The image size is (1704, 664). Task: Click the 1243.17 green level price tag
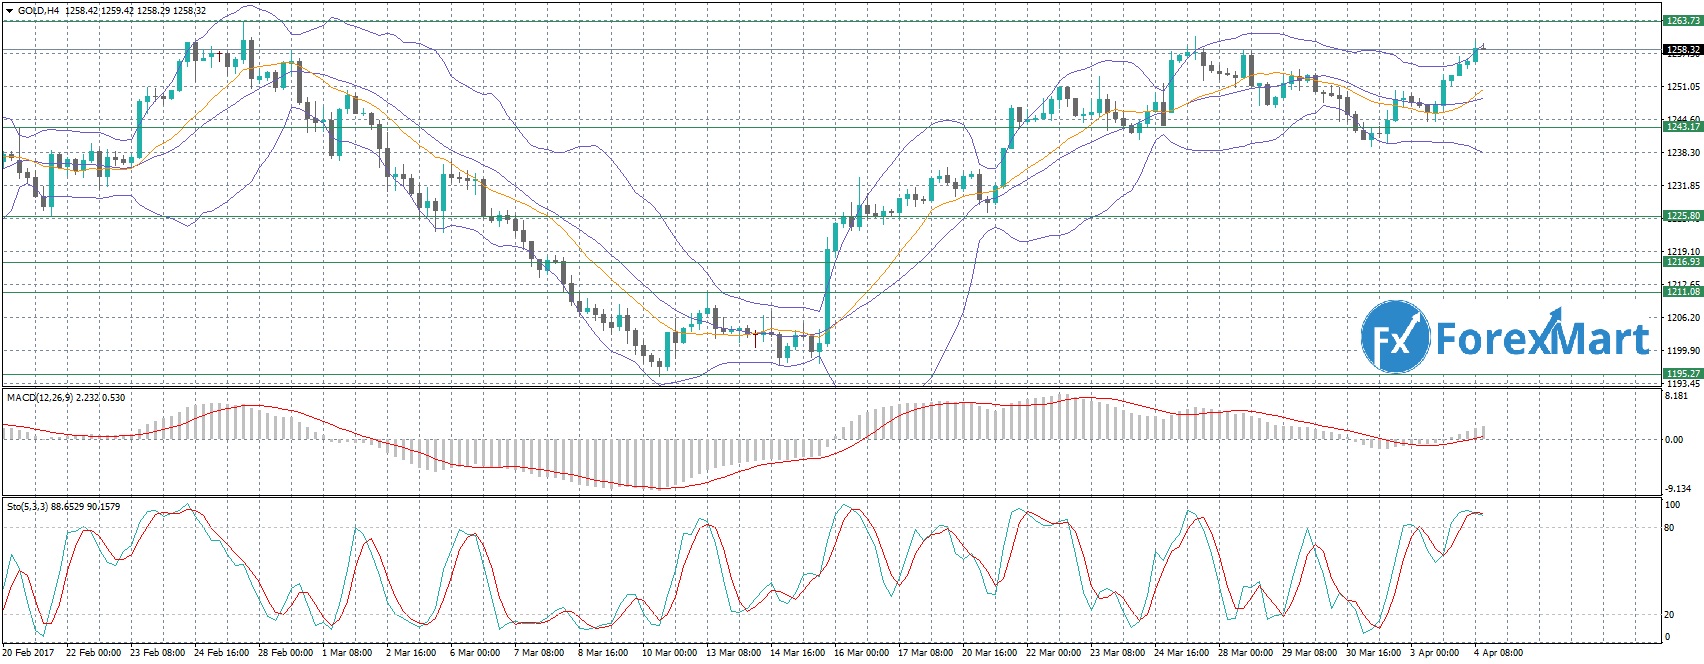pos(1682,127)
